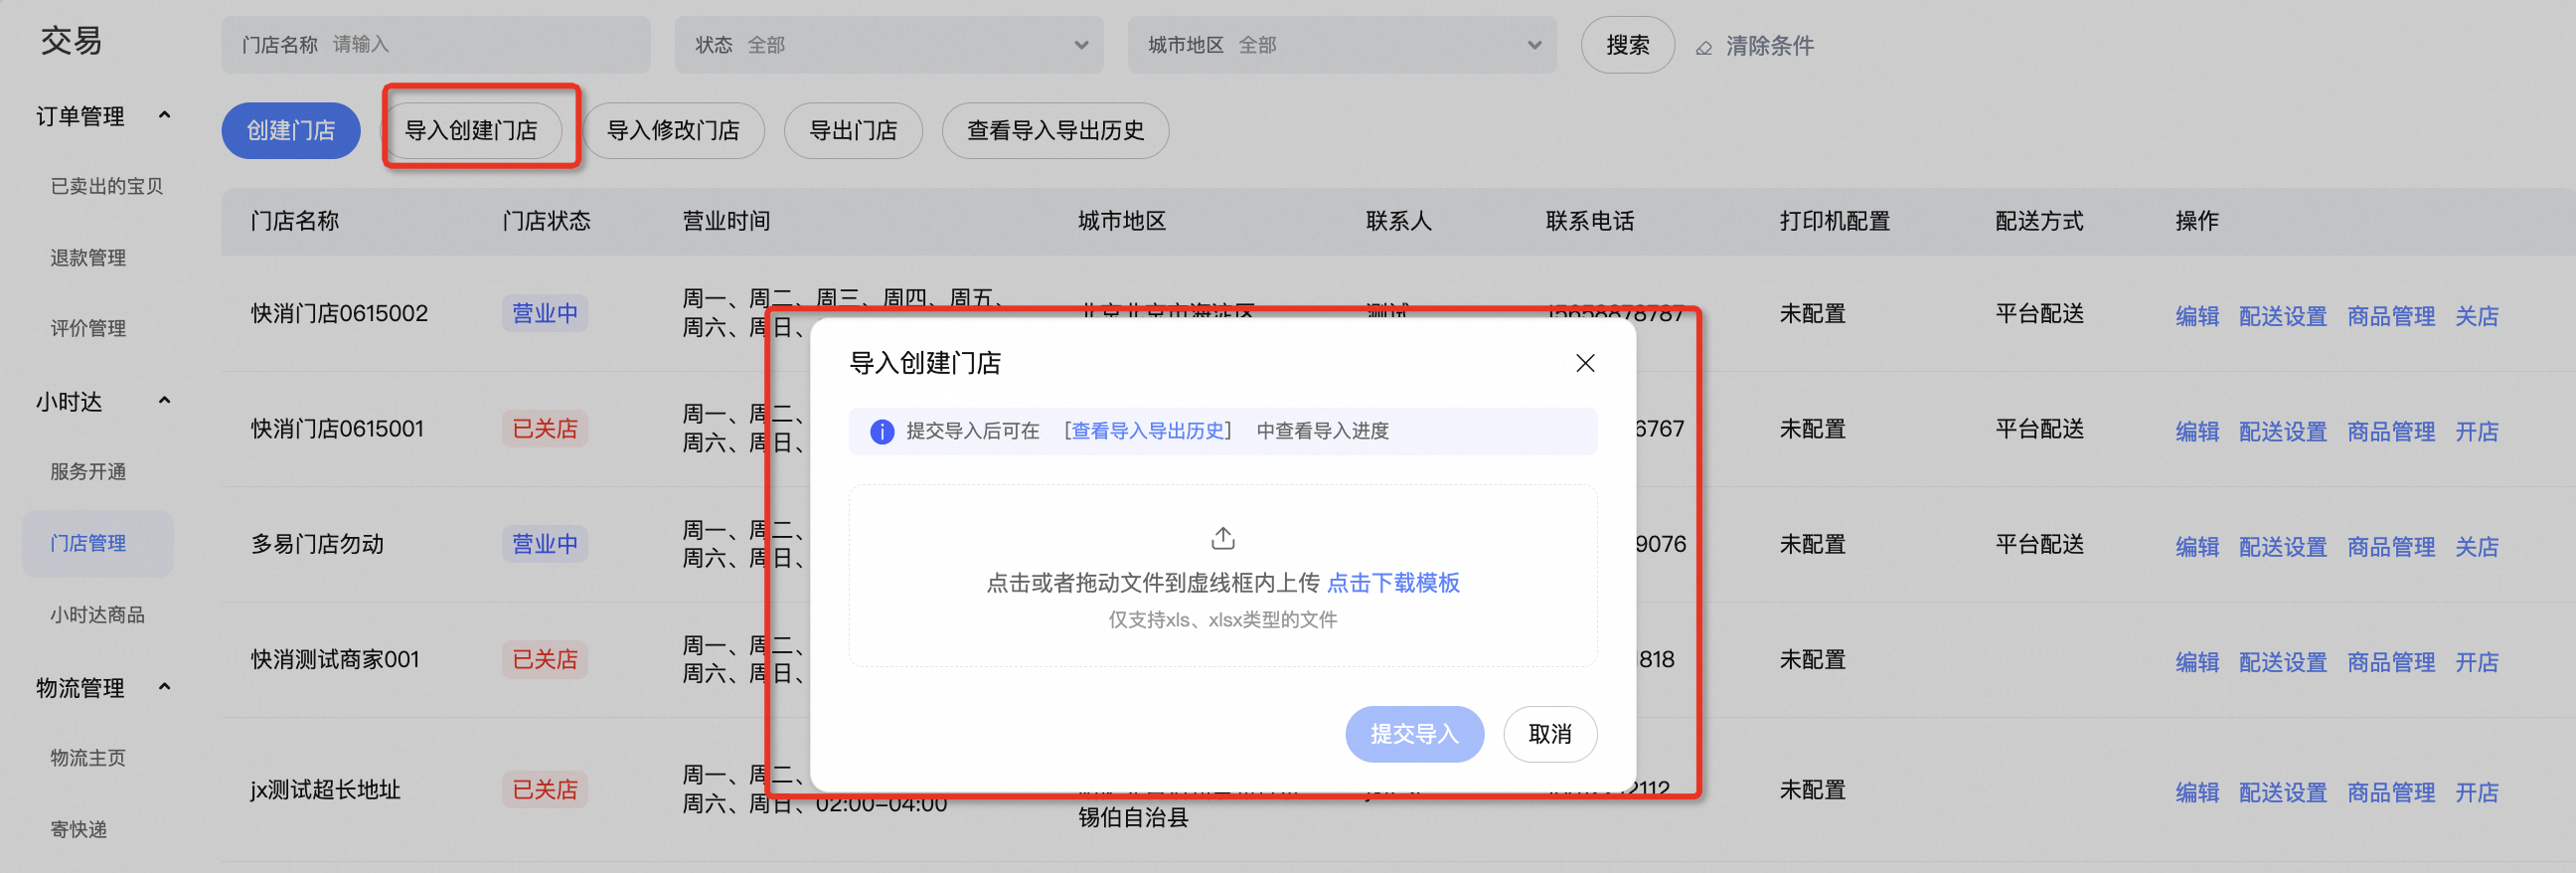Image resolution: width=2576 pixels, height=873 pixels.
Task: Click 取消 in the dialog
Action: (1550, 734)
